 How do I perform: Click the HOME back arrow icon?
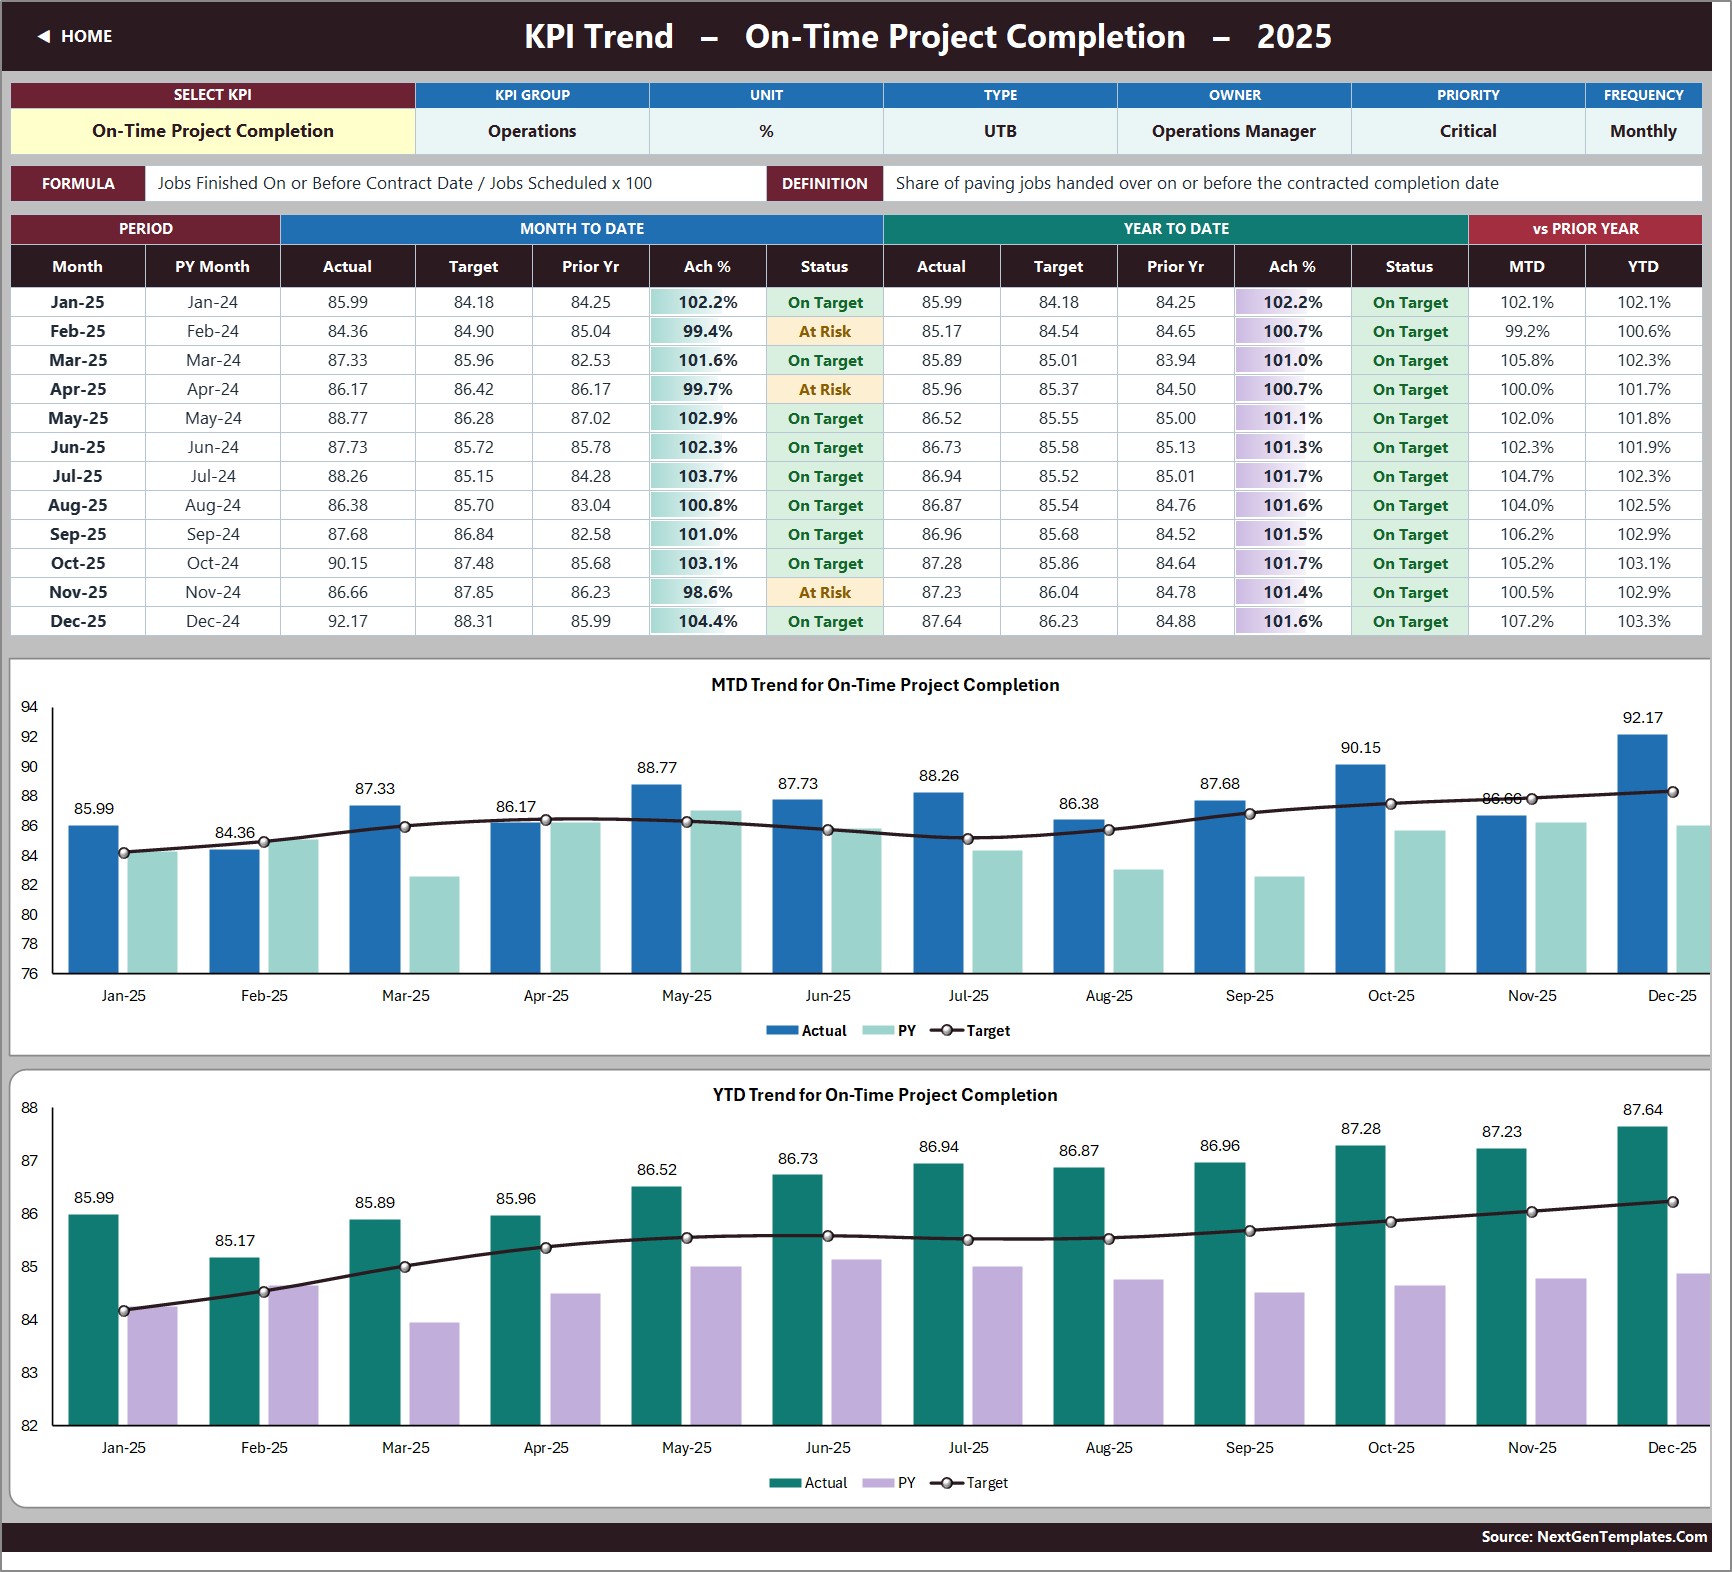44,36
